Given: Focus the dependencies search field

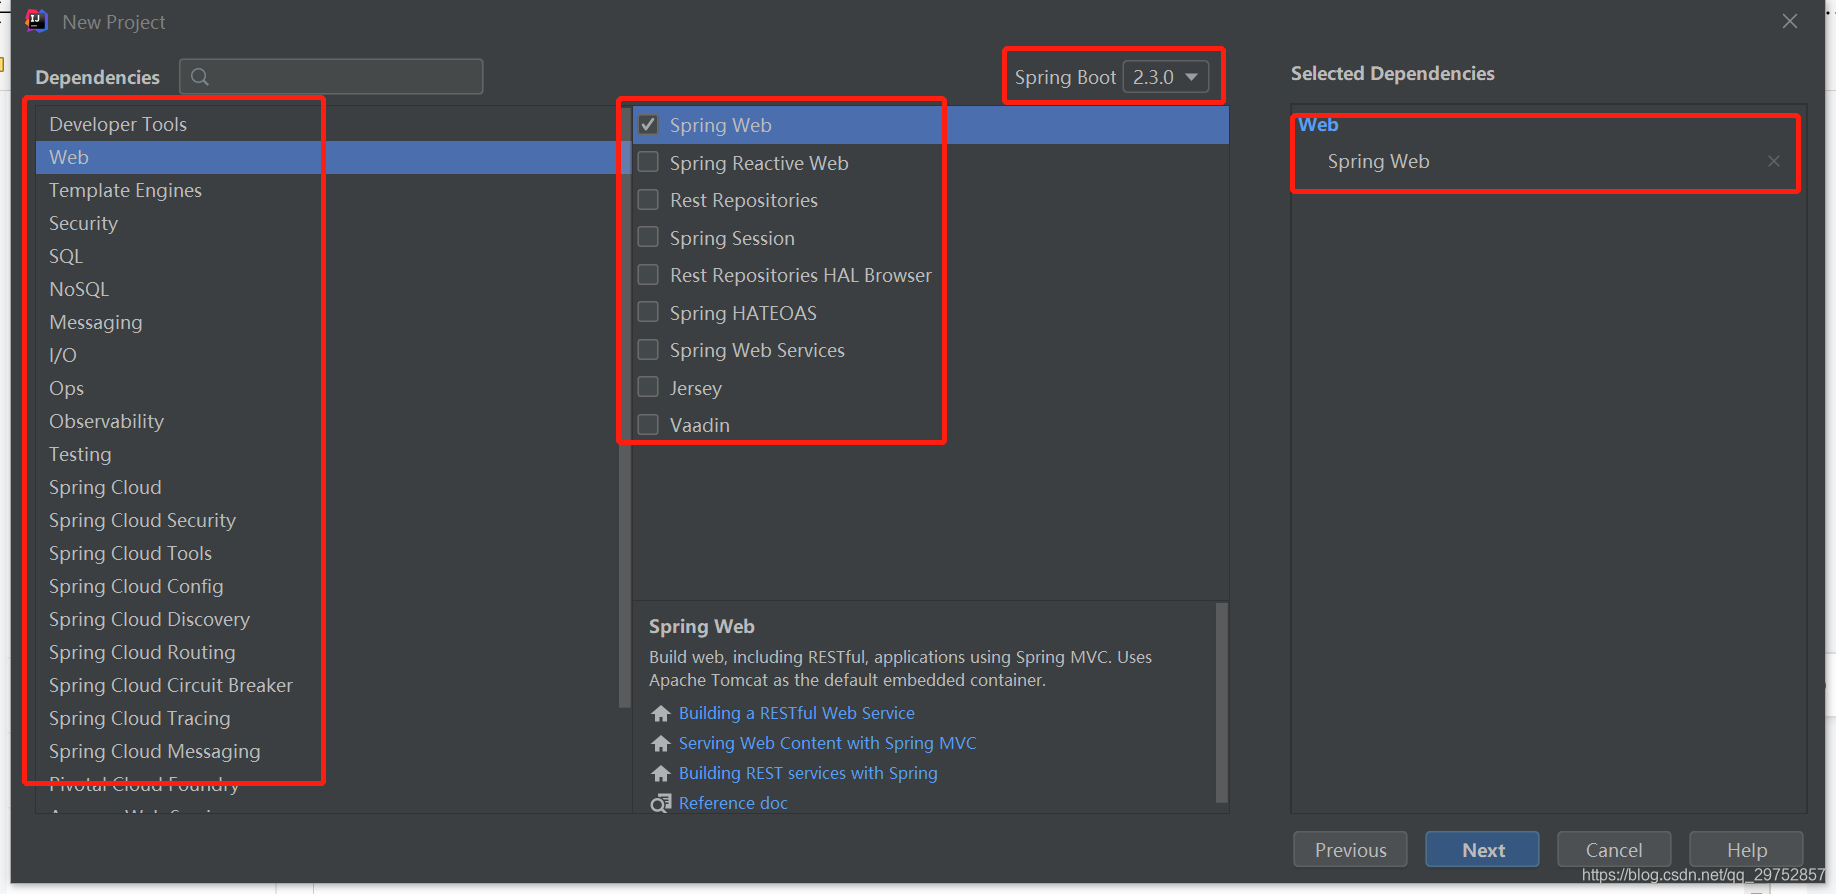Looking at the screenshot, I should point(331,77).
